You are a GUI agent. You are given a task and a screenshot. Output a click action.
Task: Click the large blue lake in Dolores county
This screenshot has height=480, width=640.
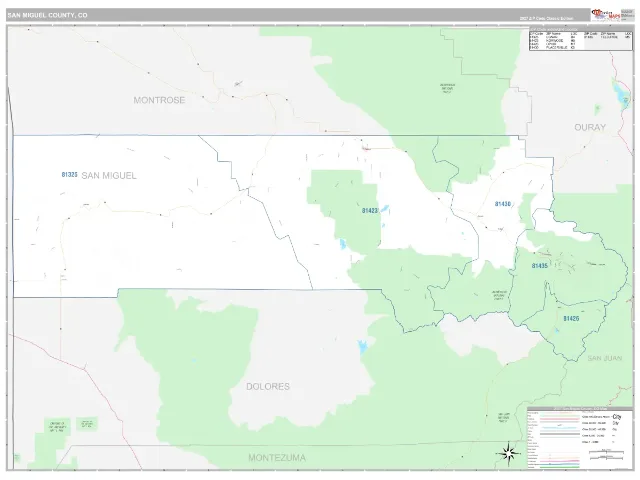[x=362, y=347]
